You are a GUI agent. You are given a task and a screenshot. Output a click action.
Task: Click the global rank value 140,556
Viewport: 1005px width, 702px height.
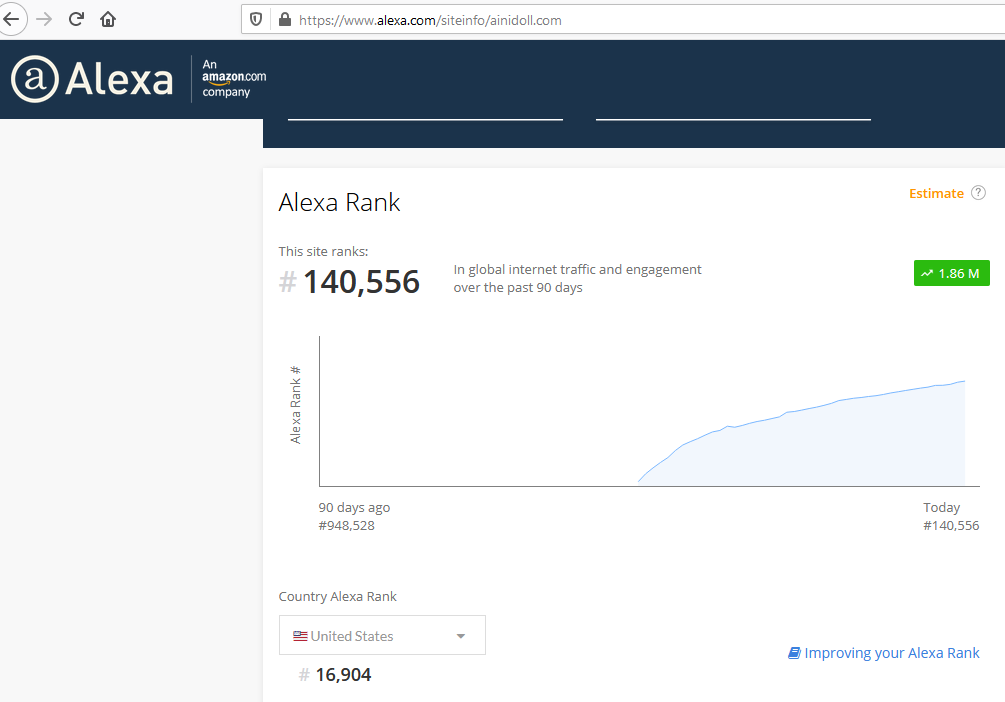coord(361,282)
